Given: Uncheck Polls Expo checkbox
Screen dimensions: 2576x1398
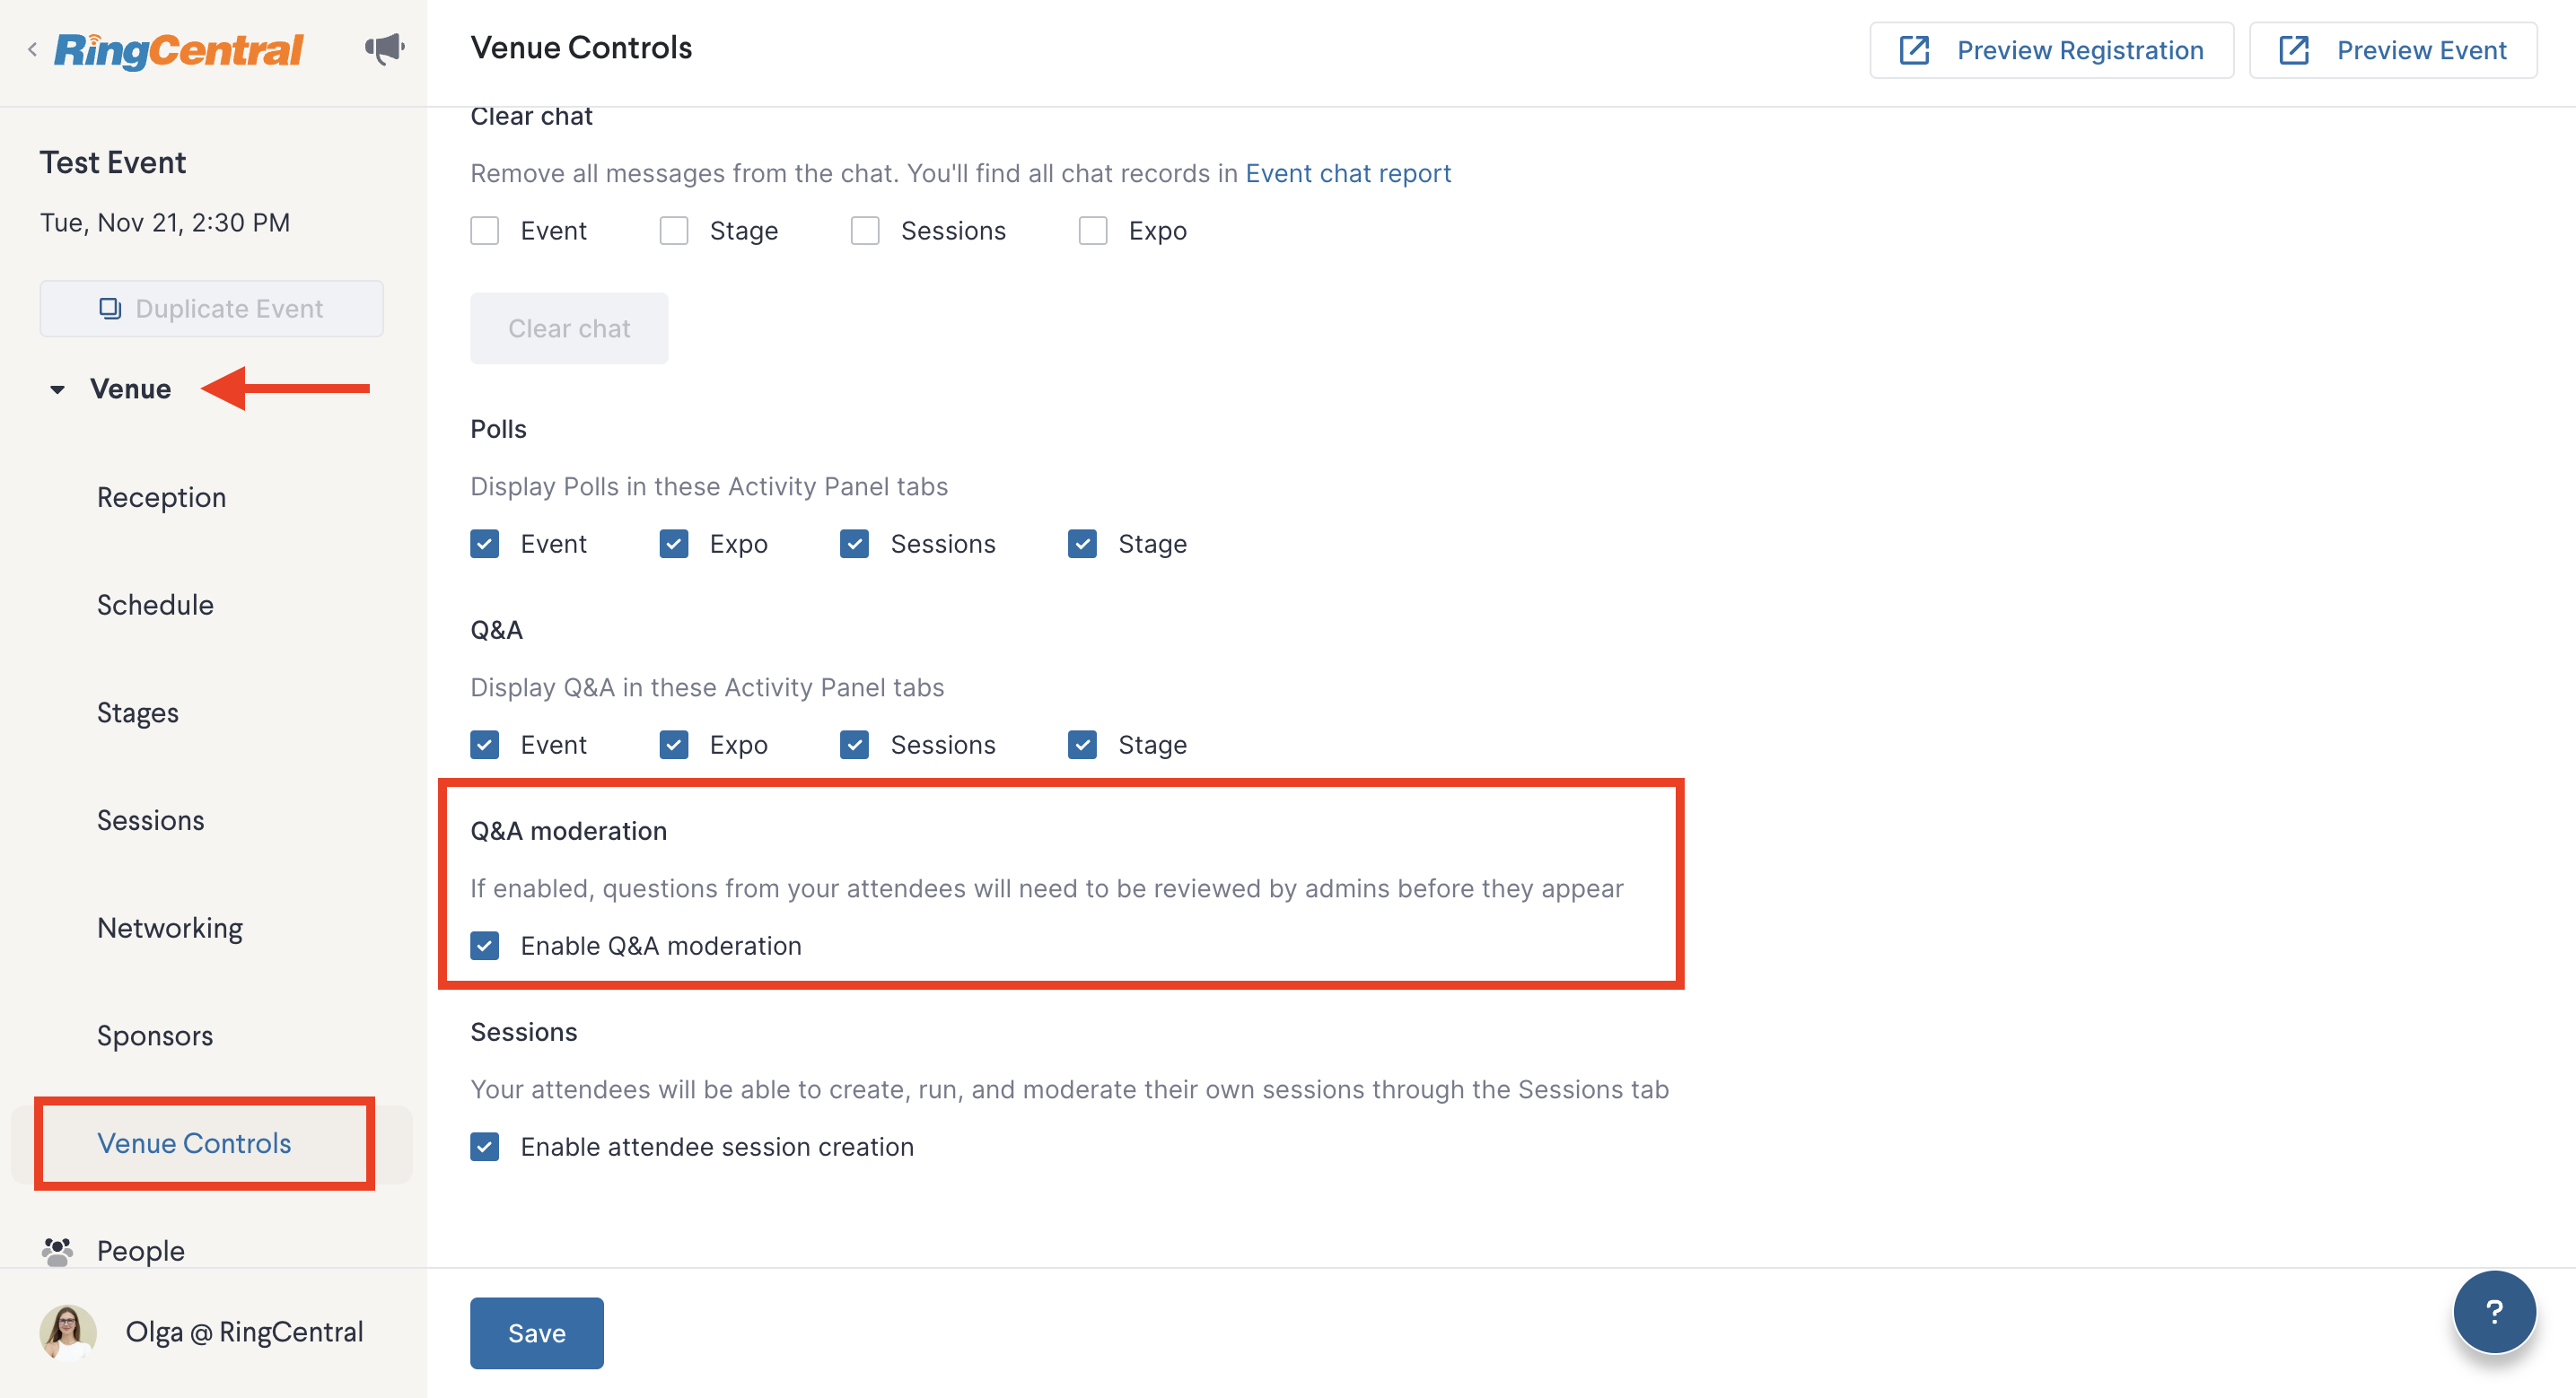Looking at the screenshot, I should click(x=674, y=544).
